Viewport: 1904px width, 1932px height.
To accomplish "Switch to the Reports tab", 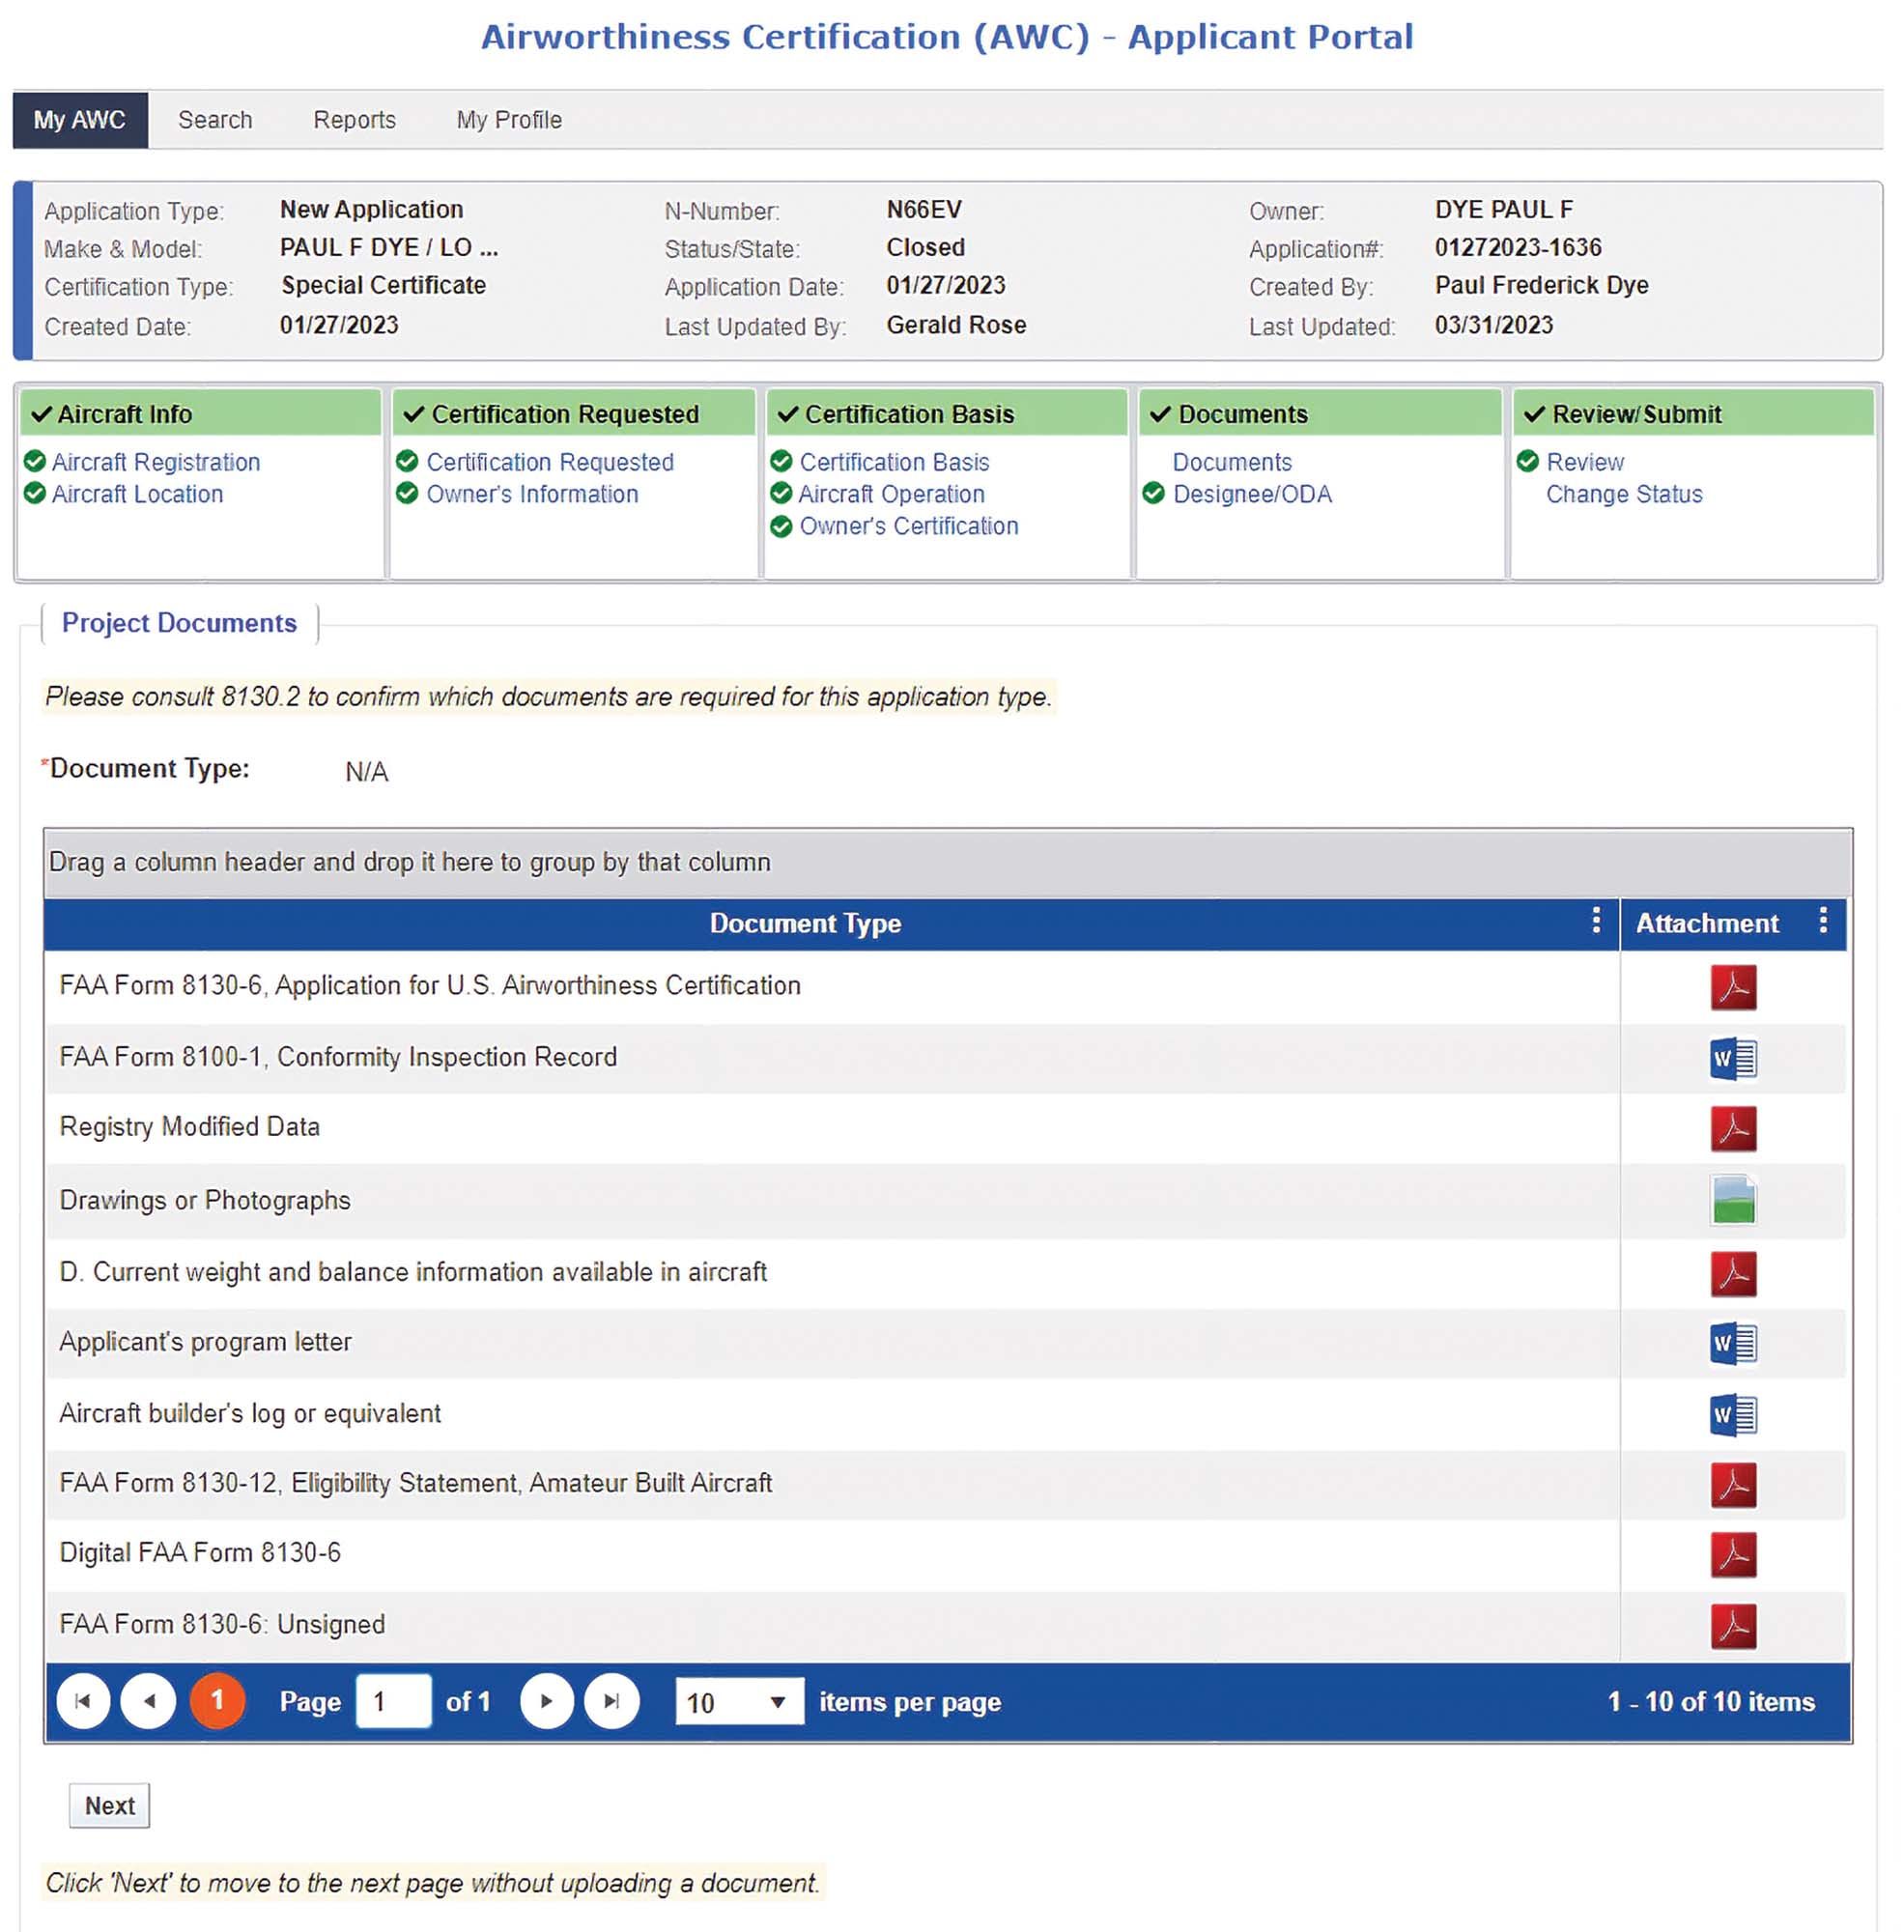I will (x=354, y=120).
